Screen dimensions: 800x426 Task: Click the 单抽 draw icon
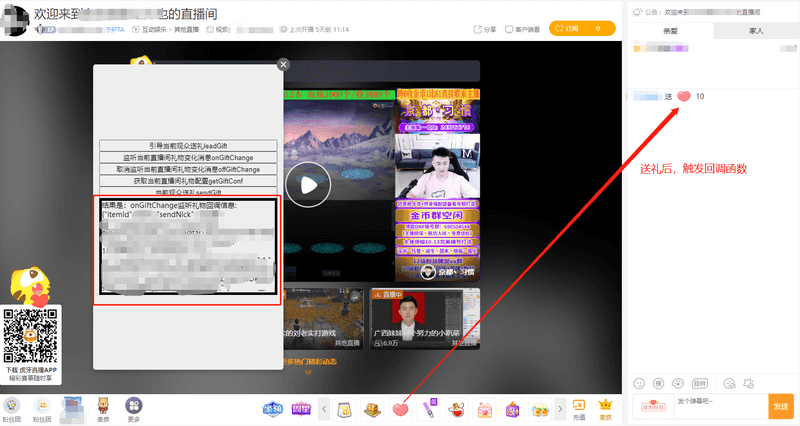pos(273,409)
